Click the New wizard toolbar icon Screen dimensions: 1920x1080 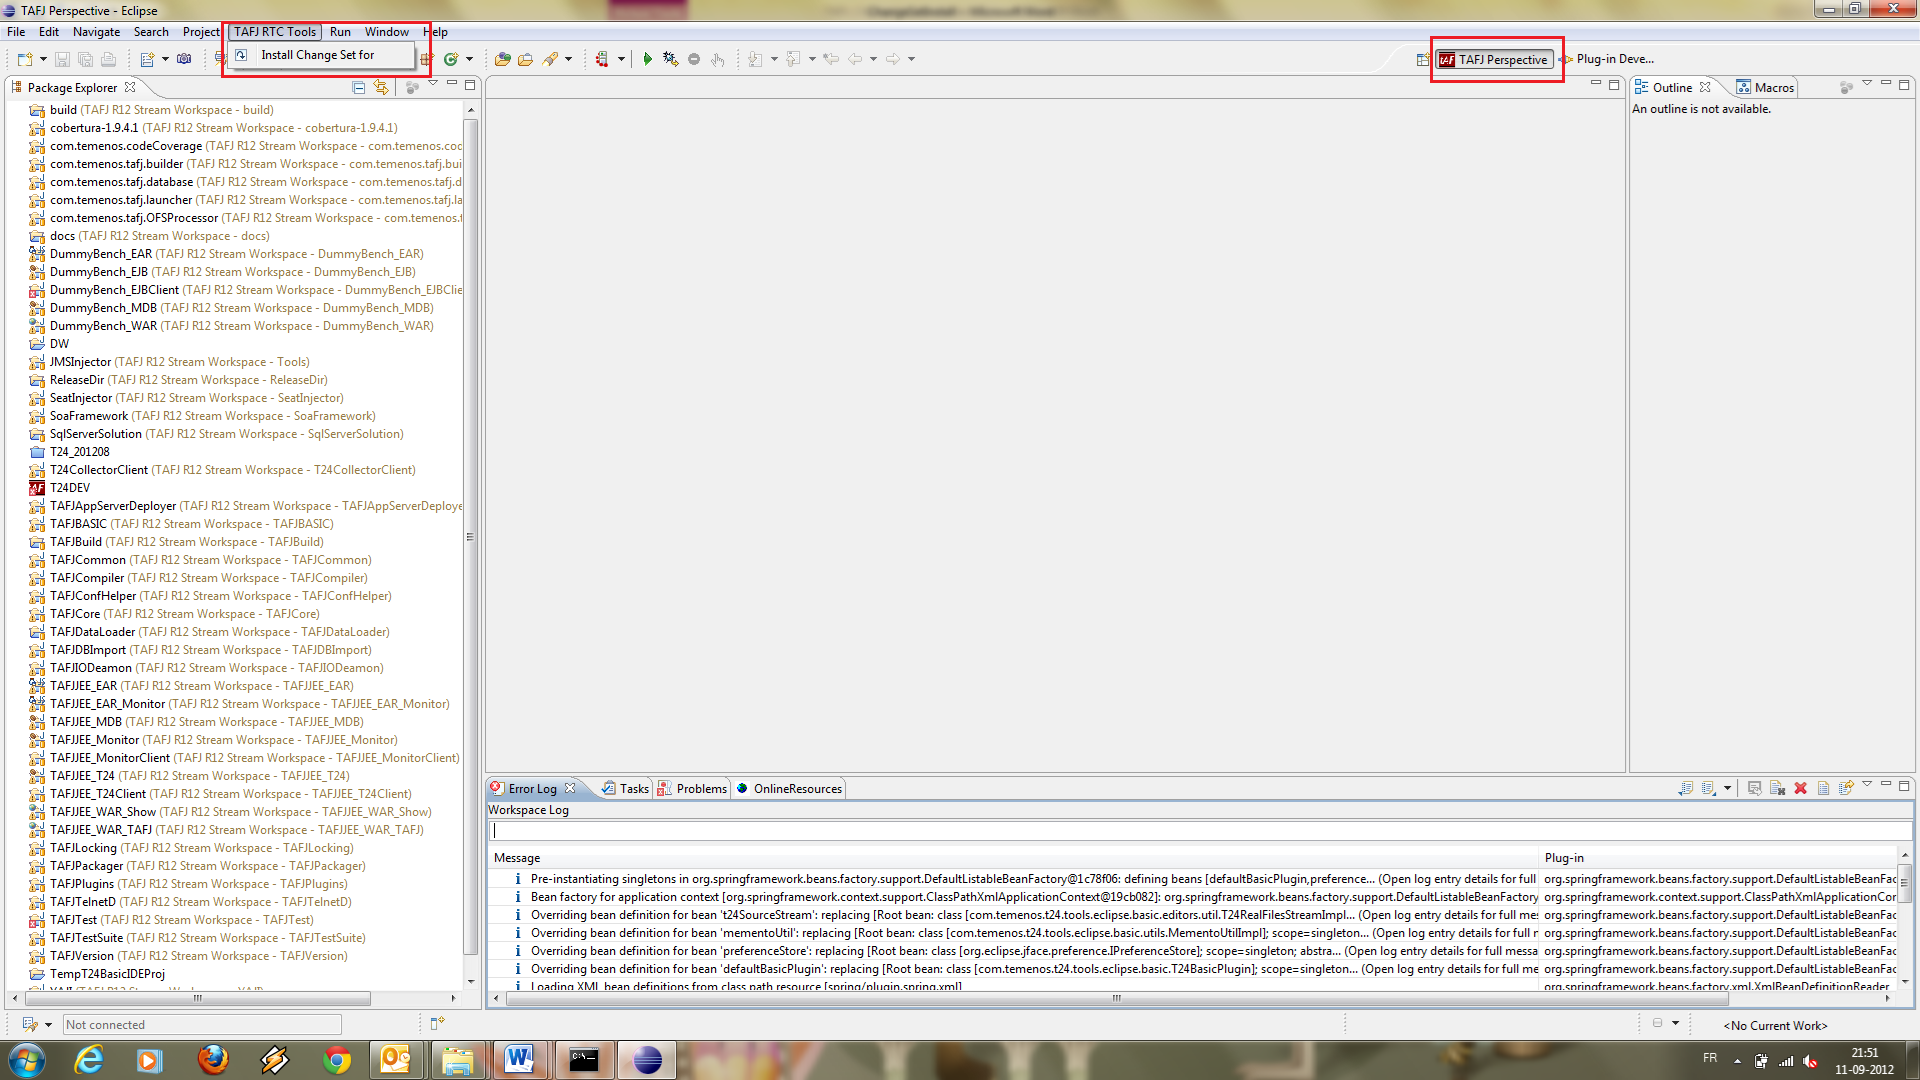point(25,60)
